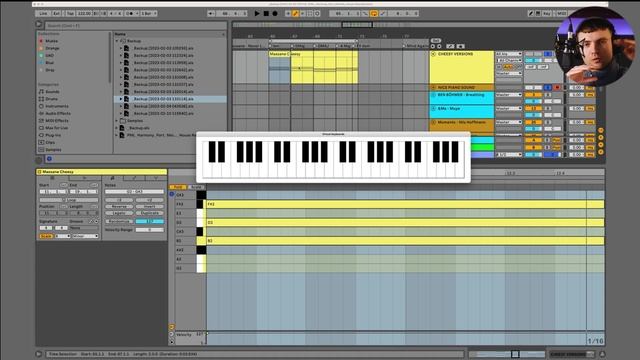This screenshot has height=360, width=640.
Task: Click the NICE PIANO SOUND track header
Action: [x=462, y=87]
